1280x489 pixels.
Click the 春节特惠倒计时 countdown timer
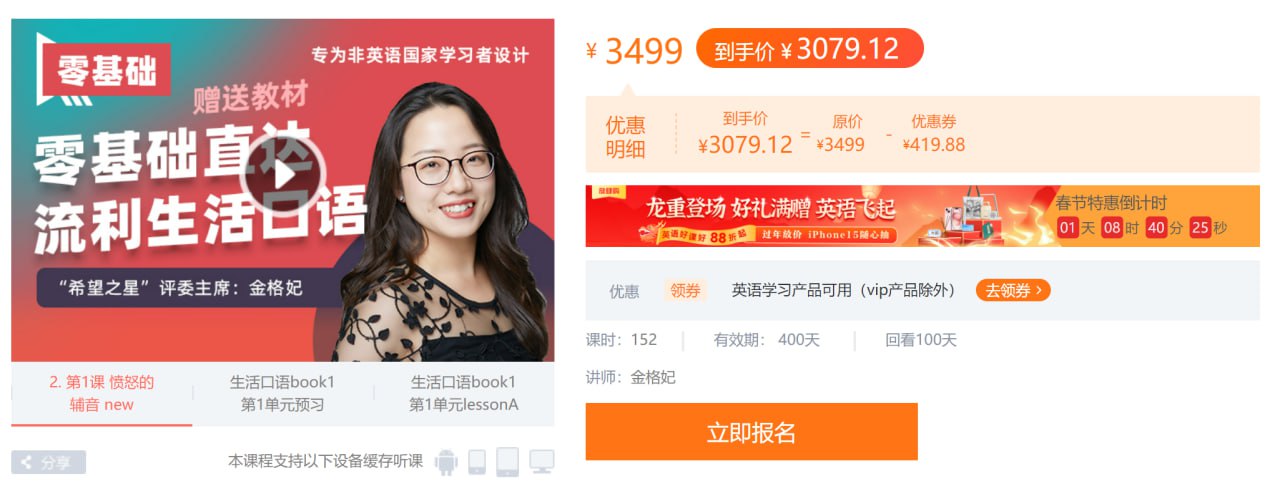pyautogui.click(x=1144, y=216)
